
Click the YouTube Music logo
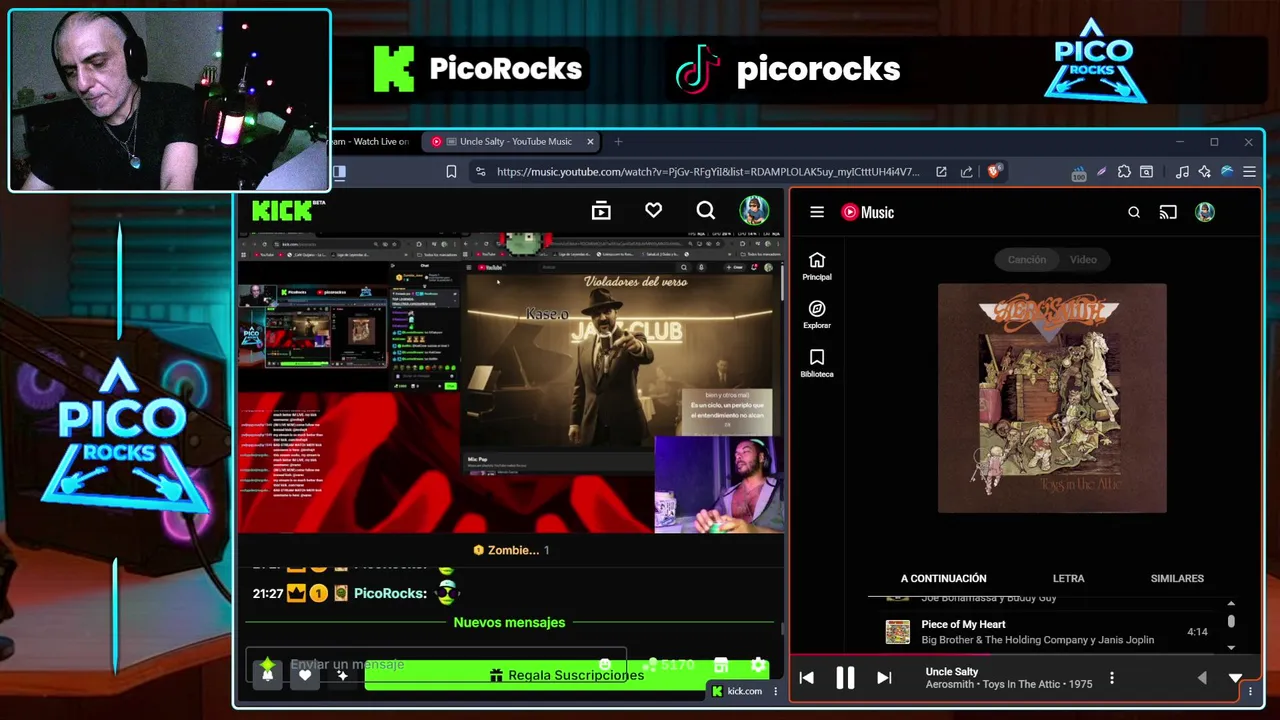click(867, 212)
